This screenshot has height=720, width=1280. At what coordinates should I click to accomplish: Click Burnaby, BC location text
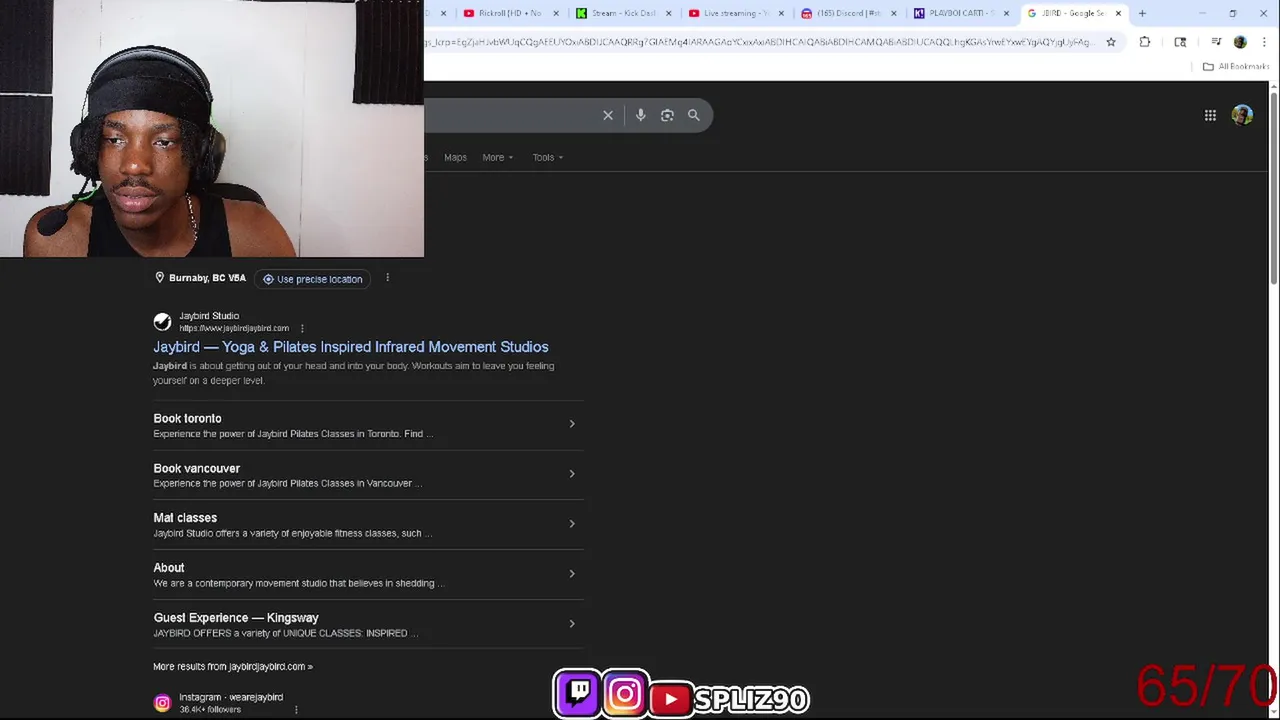click(x=207, y=278)
